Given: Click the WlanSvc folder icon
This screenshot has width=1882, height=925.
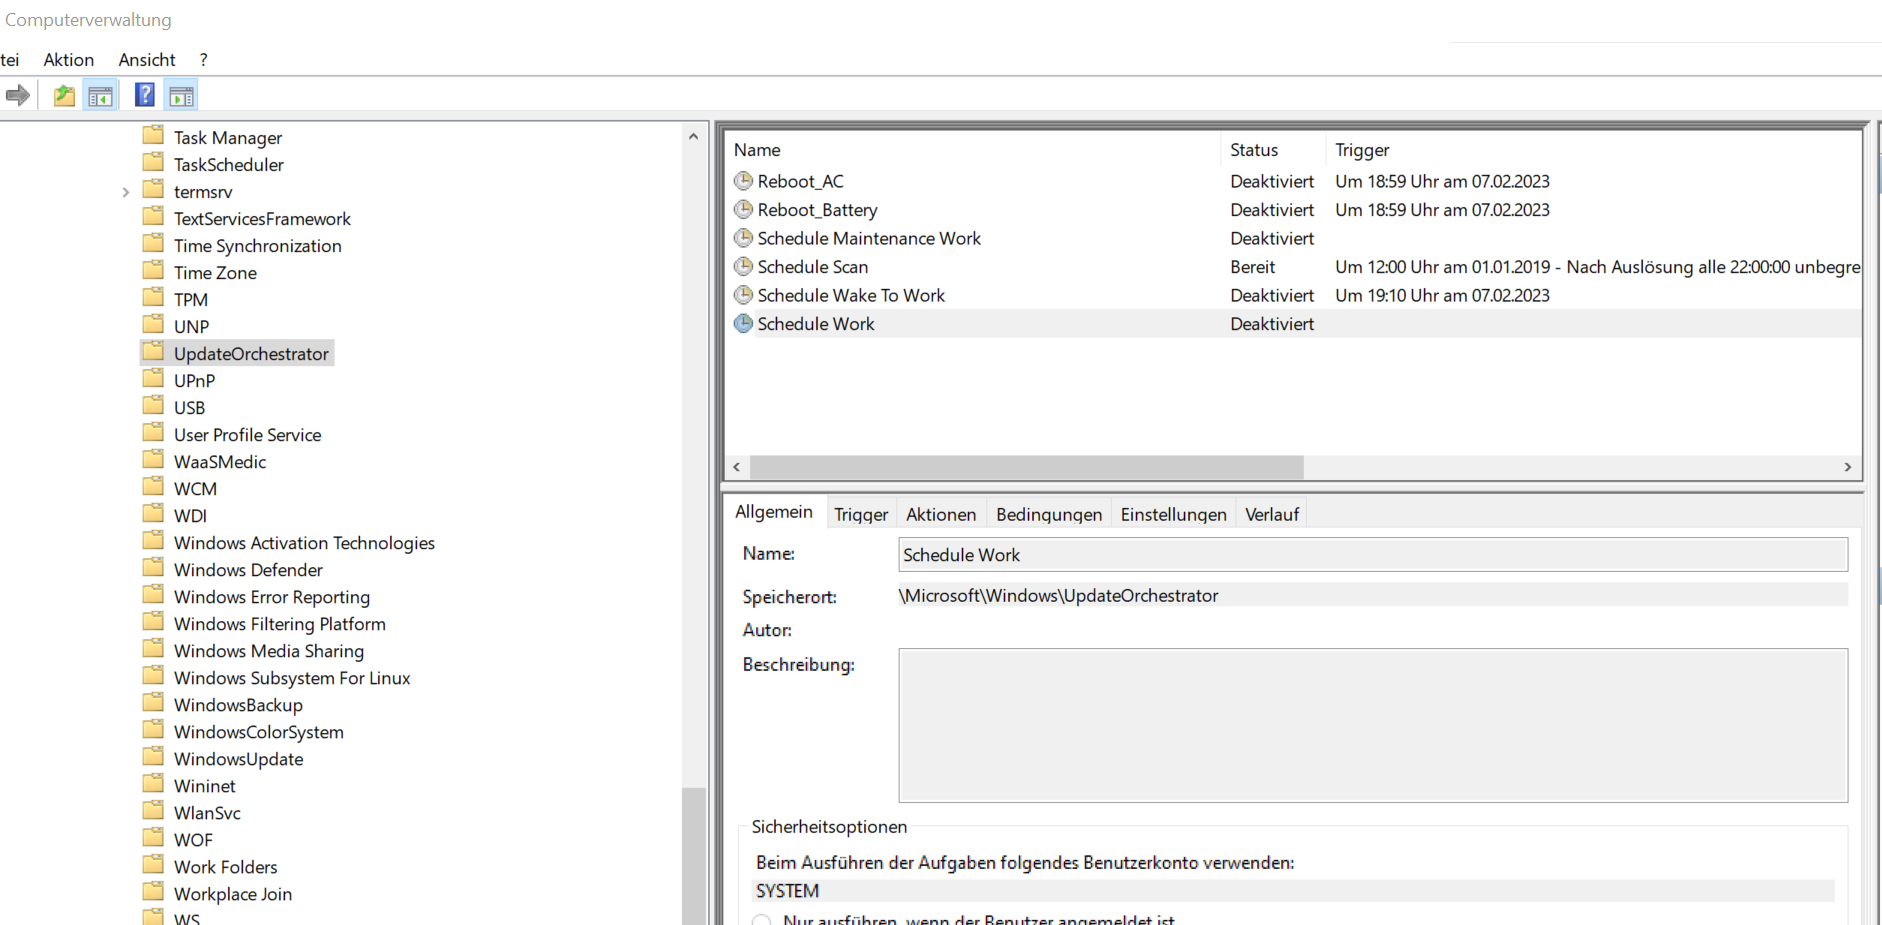Looking at the screenshot, I should [x=153, y=811].
